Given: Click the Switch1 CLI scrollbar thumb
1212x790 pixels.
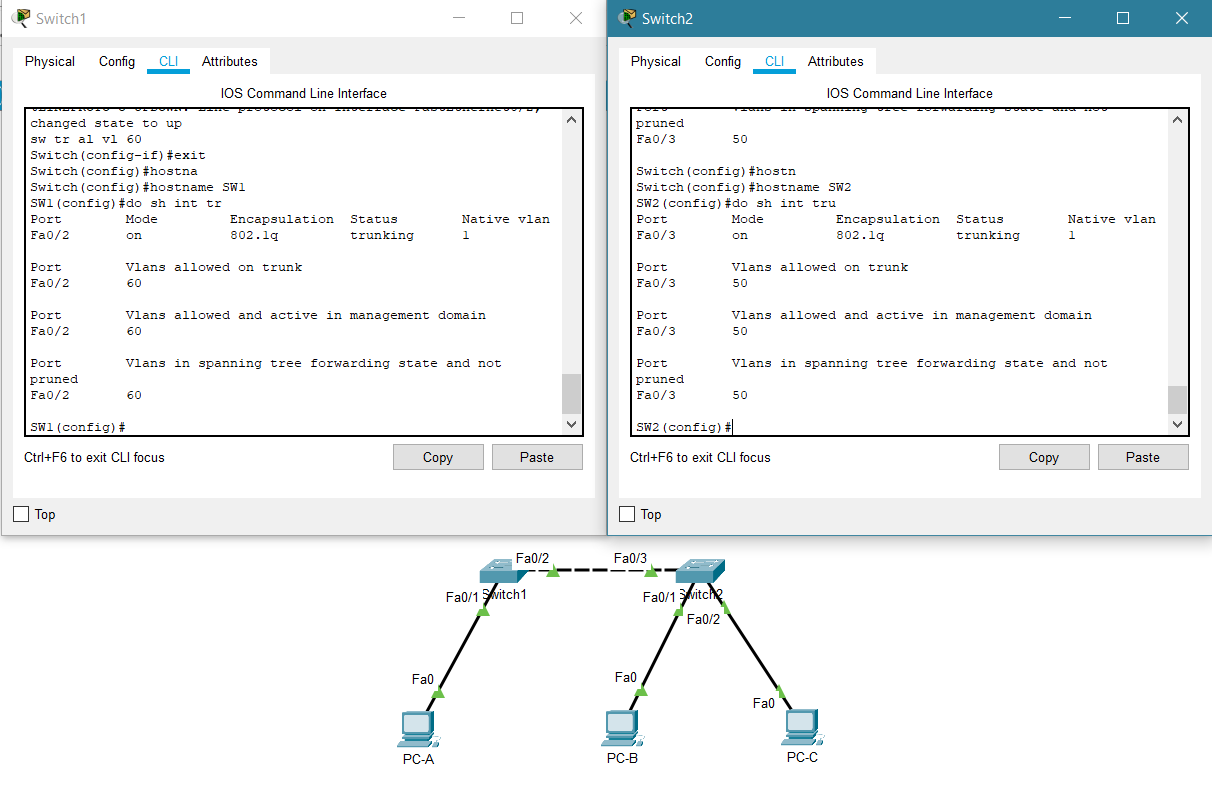Looking at the screenshot, I should pyautogui.click(x=571, y=394).
